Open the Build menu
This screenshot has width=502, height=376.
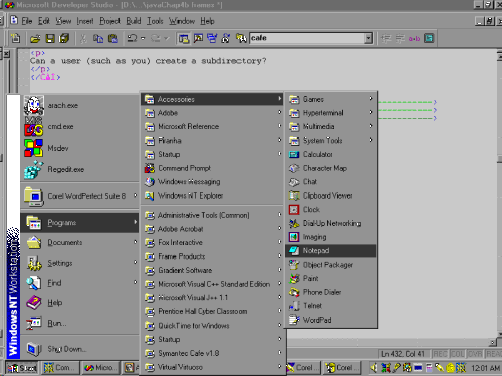(134, 21)
